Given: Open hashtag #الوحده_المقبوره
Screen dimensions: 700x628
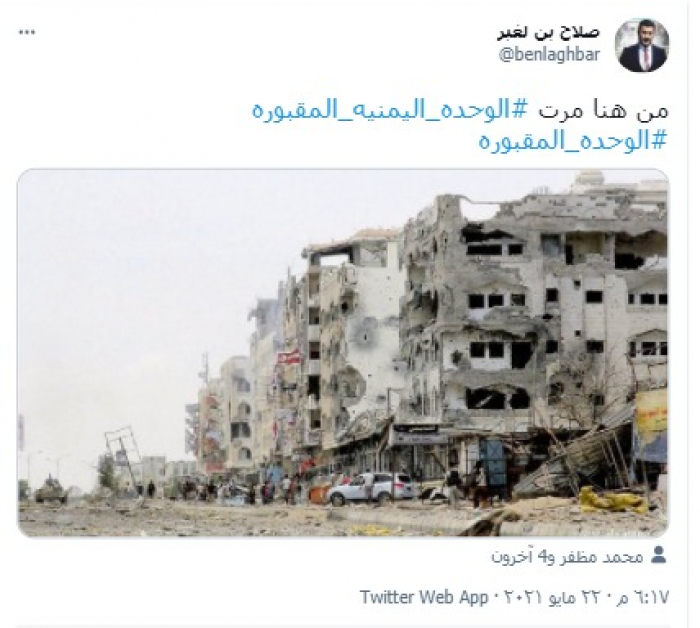Looking at the screenshot, I should click(573, 141).
